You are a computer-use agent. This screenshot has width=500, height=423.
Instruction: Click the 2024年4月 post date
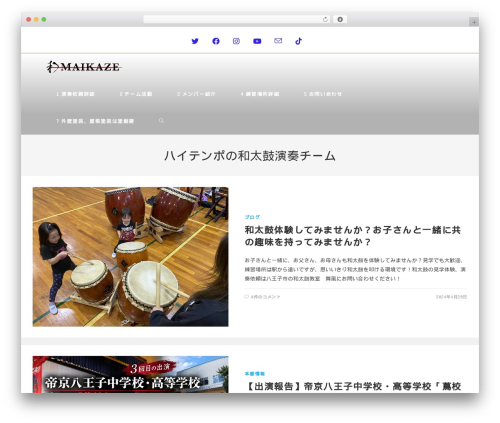tap(451, 297)
